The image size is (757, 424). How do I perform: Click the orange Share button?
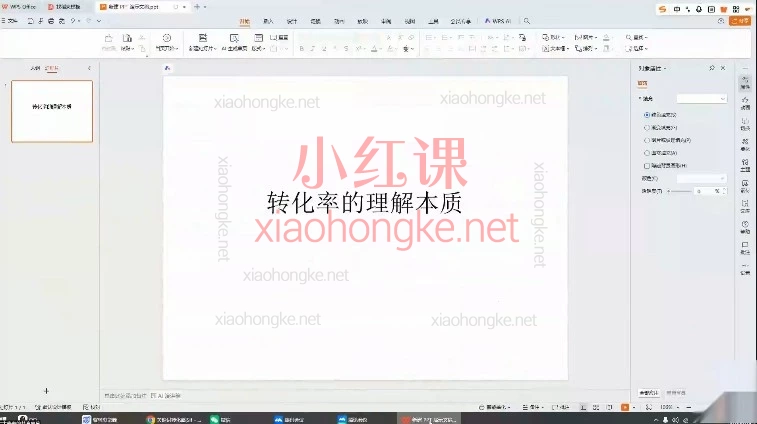click(740, 21)
